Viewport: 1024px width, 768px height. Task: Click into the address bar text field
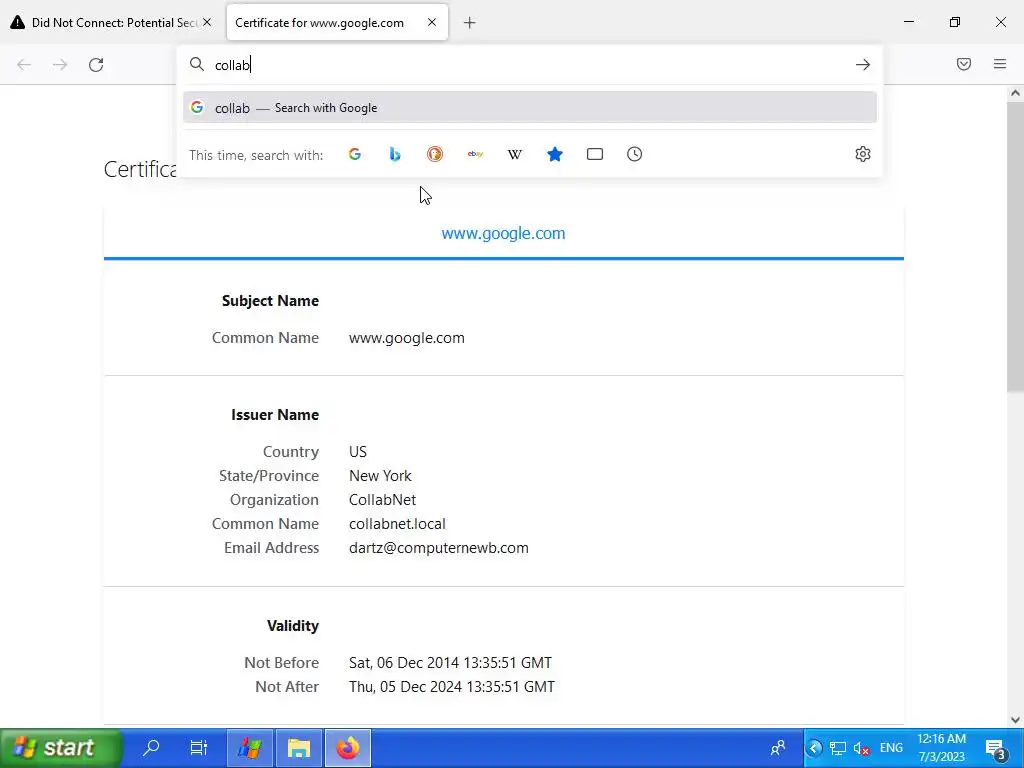529,65
